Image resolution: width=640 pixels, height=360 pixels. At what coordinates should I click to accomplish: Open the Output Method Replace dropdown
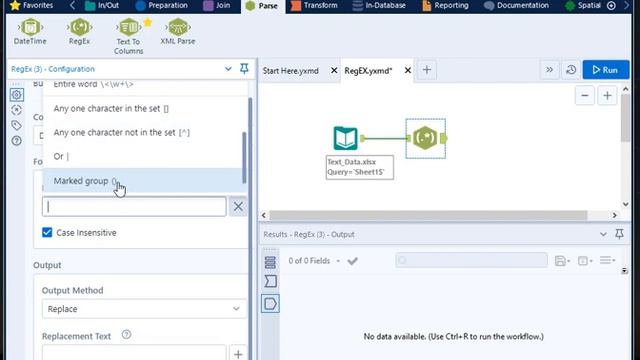[x=144, y=309]
